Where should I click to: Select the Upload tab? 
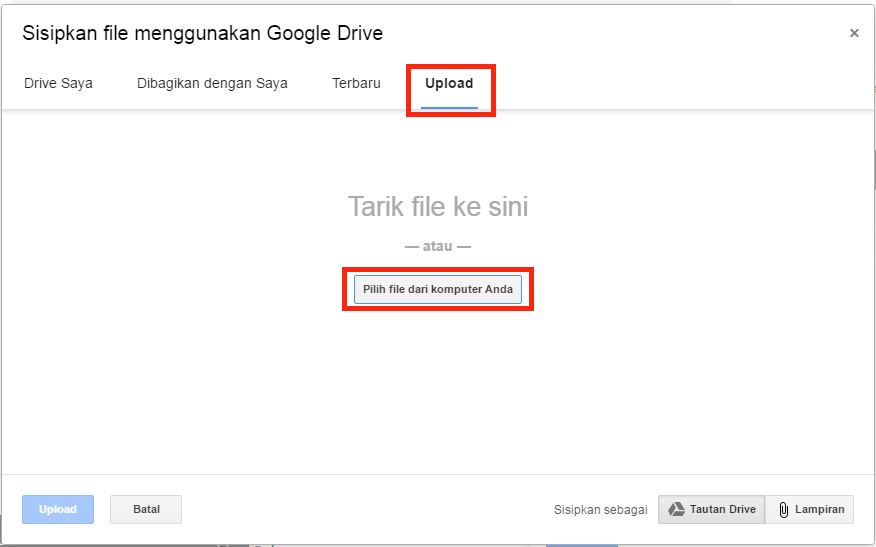pos(449,83)
